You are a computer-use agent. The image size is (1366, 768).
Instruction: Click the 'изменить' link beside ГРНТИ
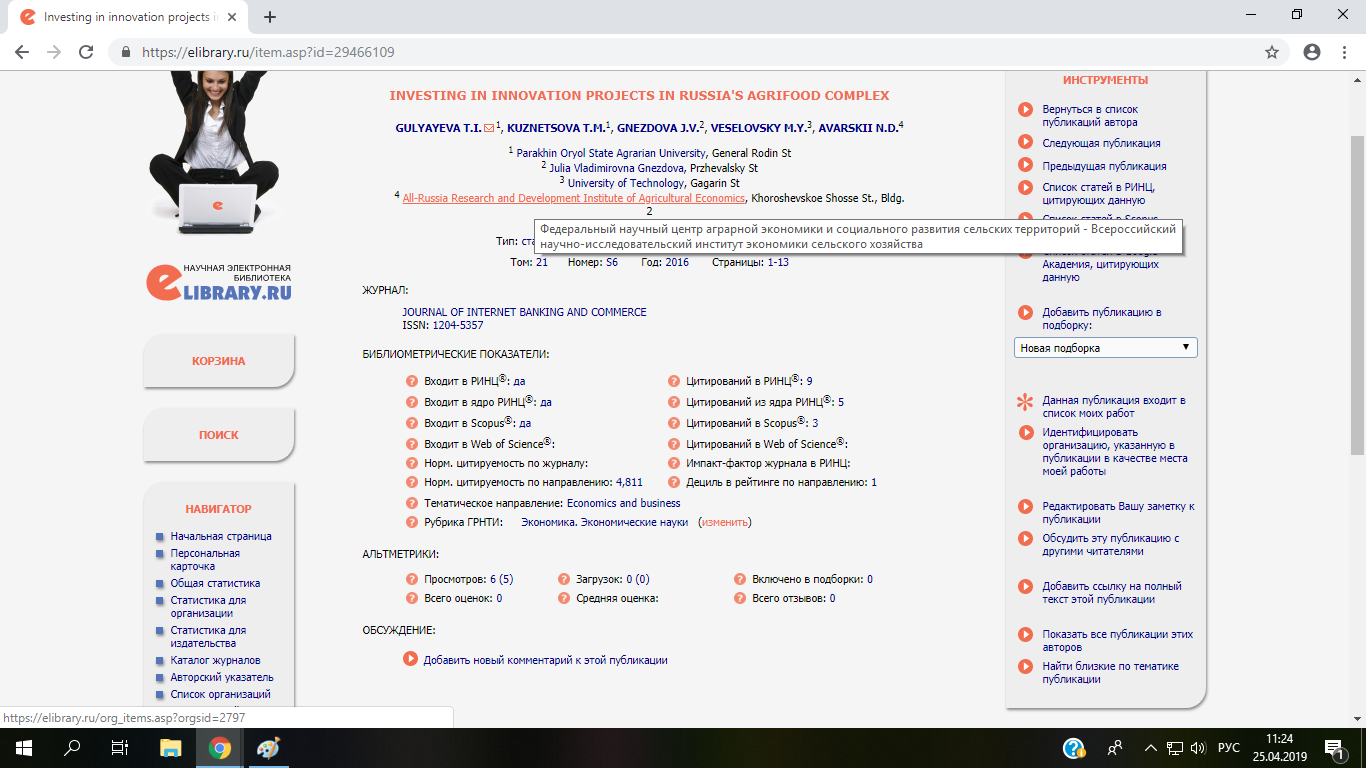coord(725,522)
